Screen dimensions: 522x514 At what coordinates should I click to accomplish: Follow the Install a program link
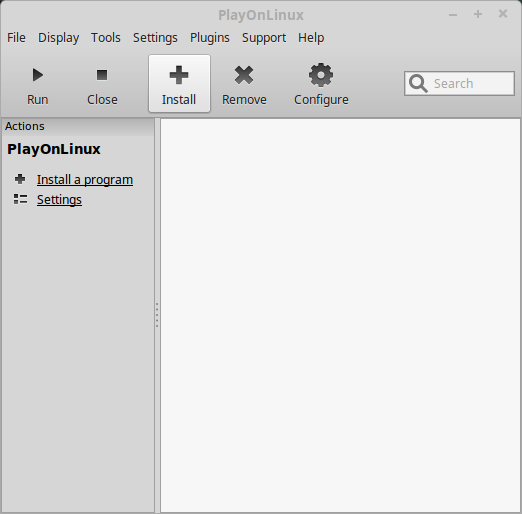pos(85,180)
